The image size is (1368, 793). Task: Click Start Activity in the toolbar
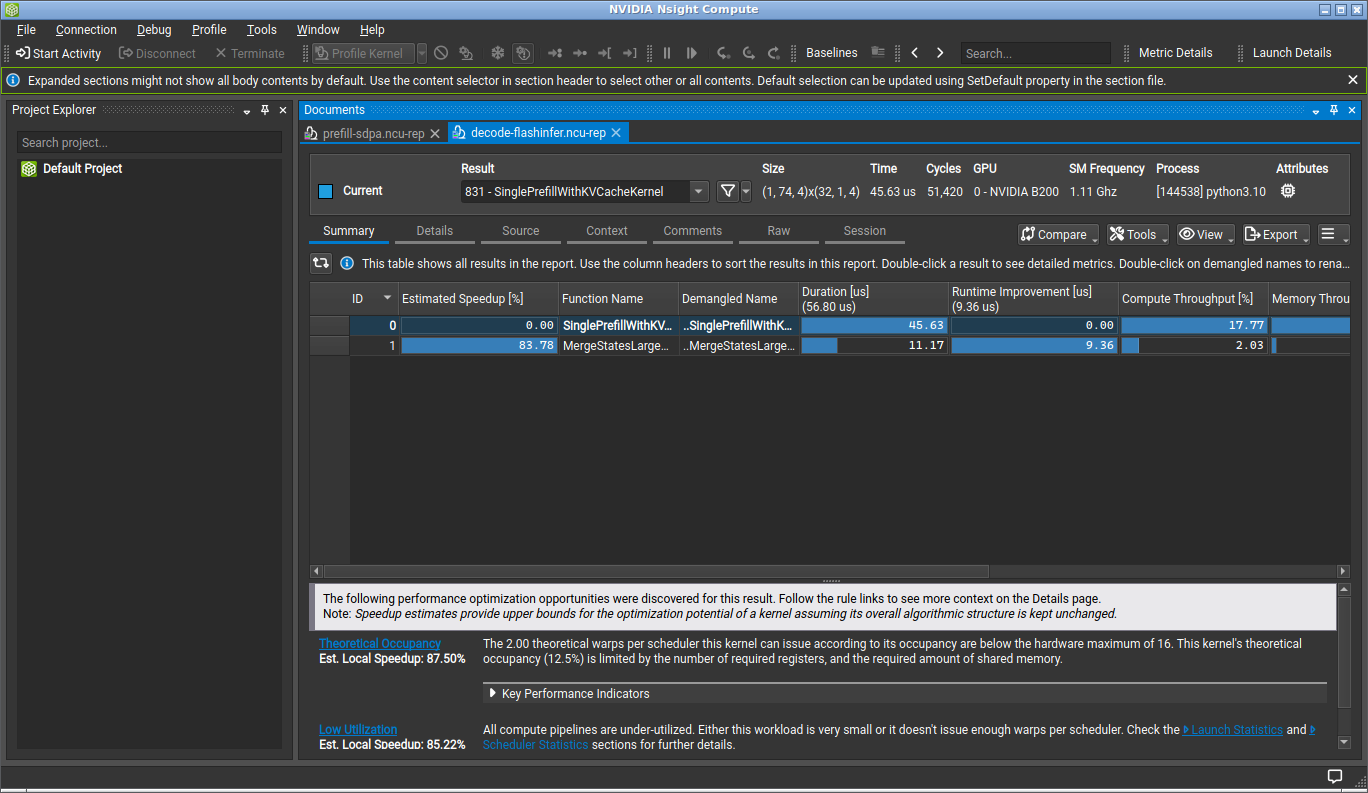[x=58, y=53]
